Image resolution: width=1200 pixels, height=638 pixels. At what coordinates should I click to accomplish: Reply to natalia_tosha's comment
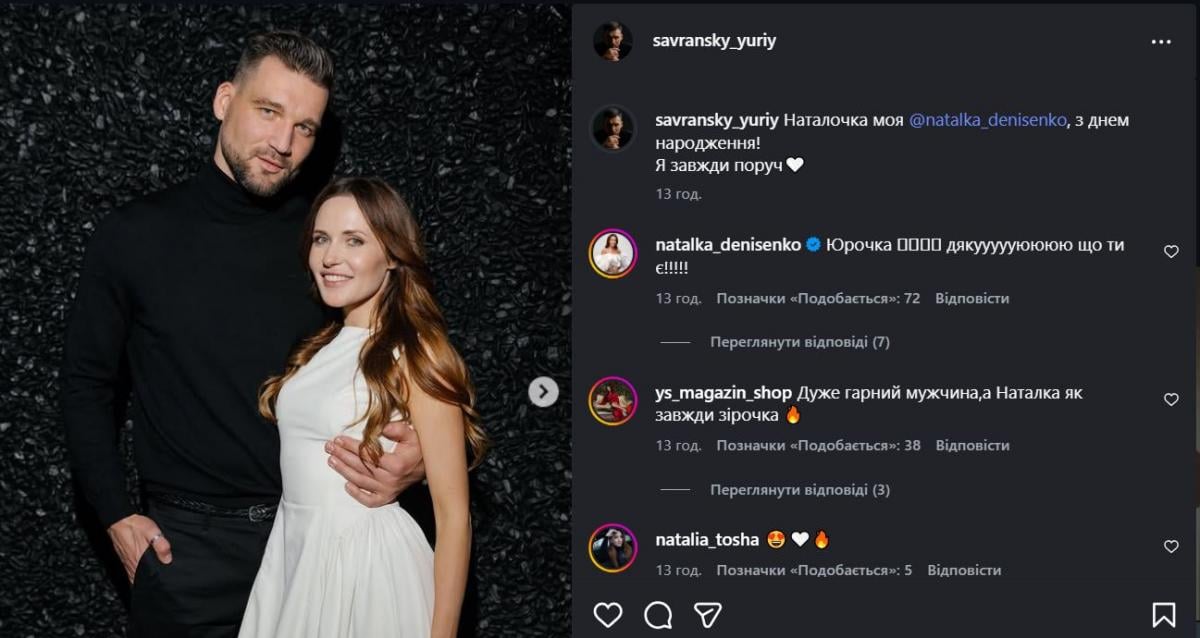[x=964, y=570]
